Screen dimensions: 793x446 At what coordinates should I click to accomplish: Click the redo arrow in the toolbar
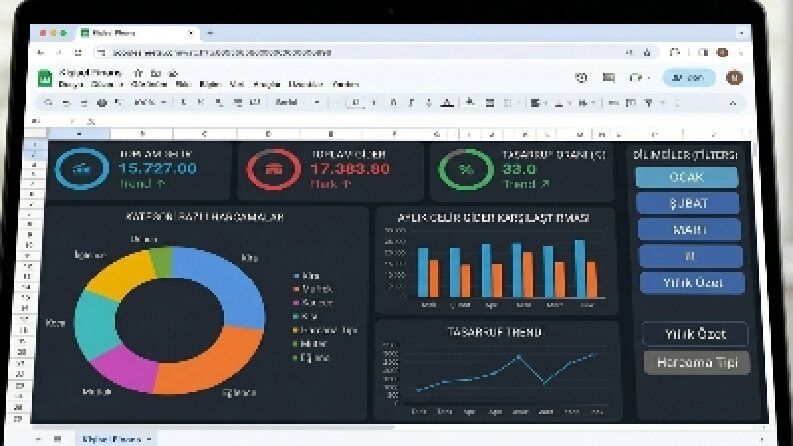tap(84, 103)
